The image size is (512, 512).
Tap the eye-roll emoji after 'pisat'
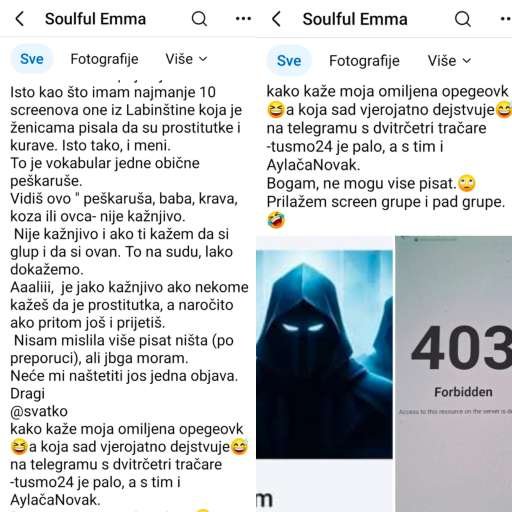click(467, 183)
